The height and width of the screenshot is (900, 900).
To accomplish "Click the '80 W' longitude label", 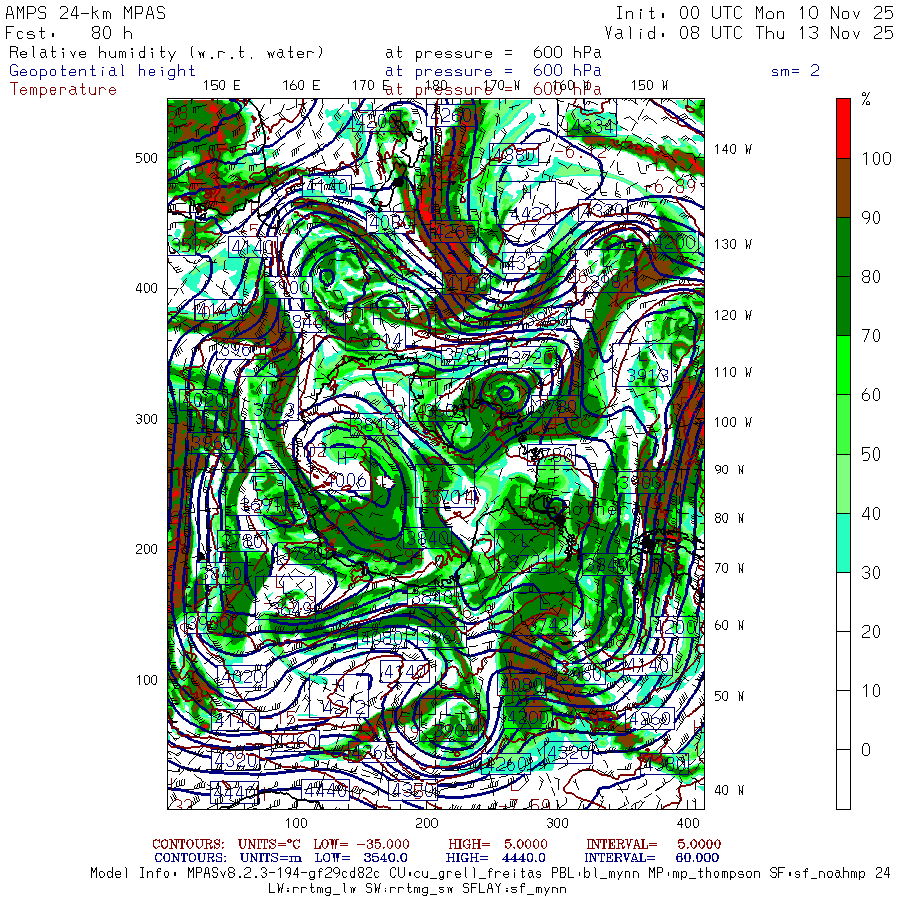I will tap(728, 518).
